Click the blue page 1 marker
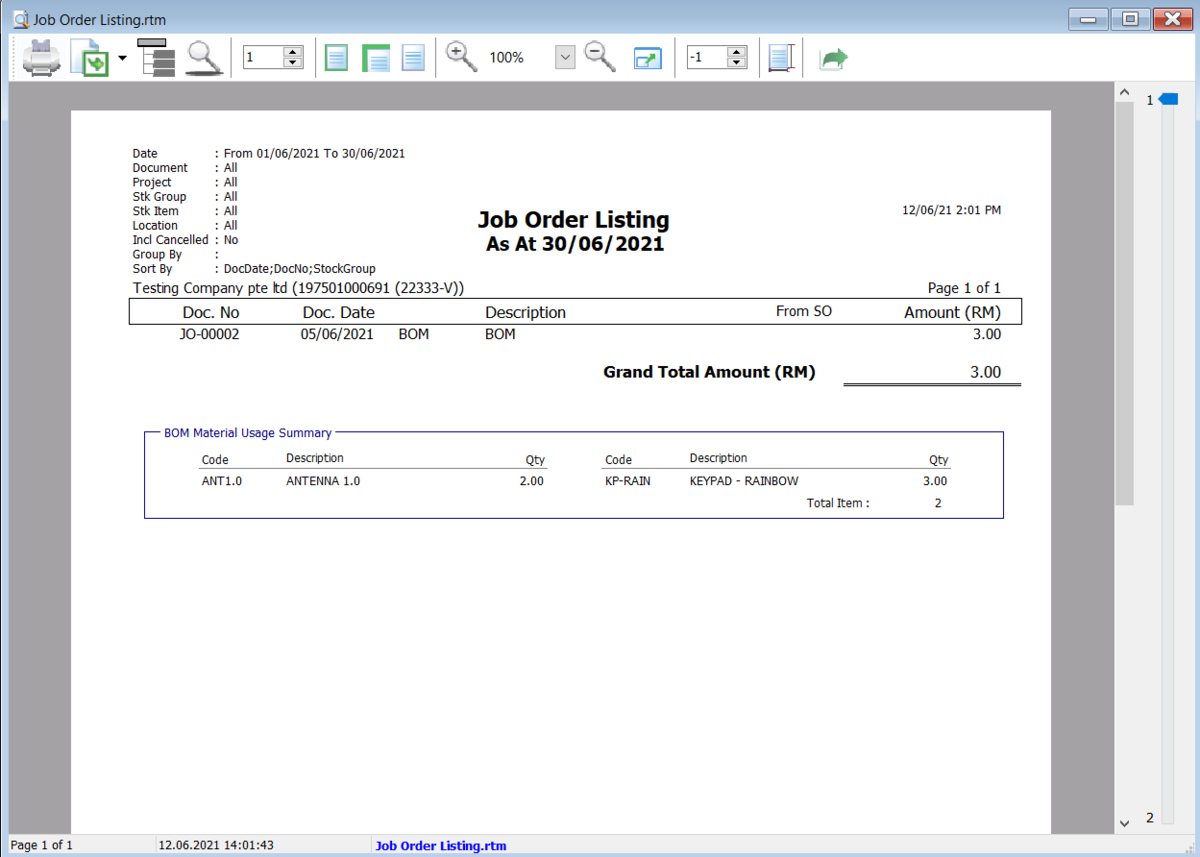1200x857 pixels. pos(1167,99)
